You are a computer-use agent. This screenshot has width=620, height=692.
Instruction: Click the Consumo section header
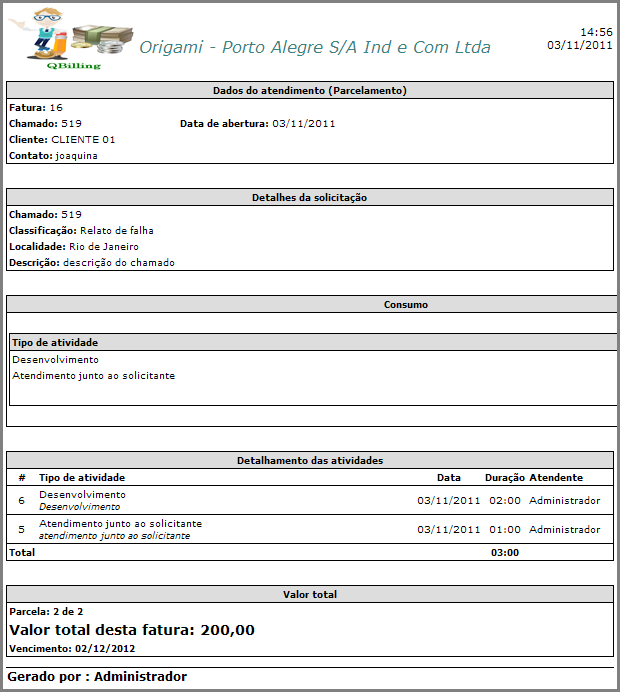[x=406, y=304]
